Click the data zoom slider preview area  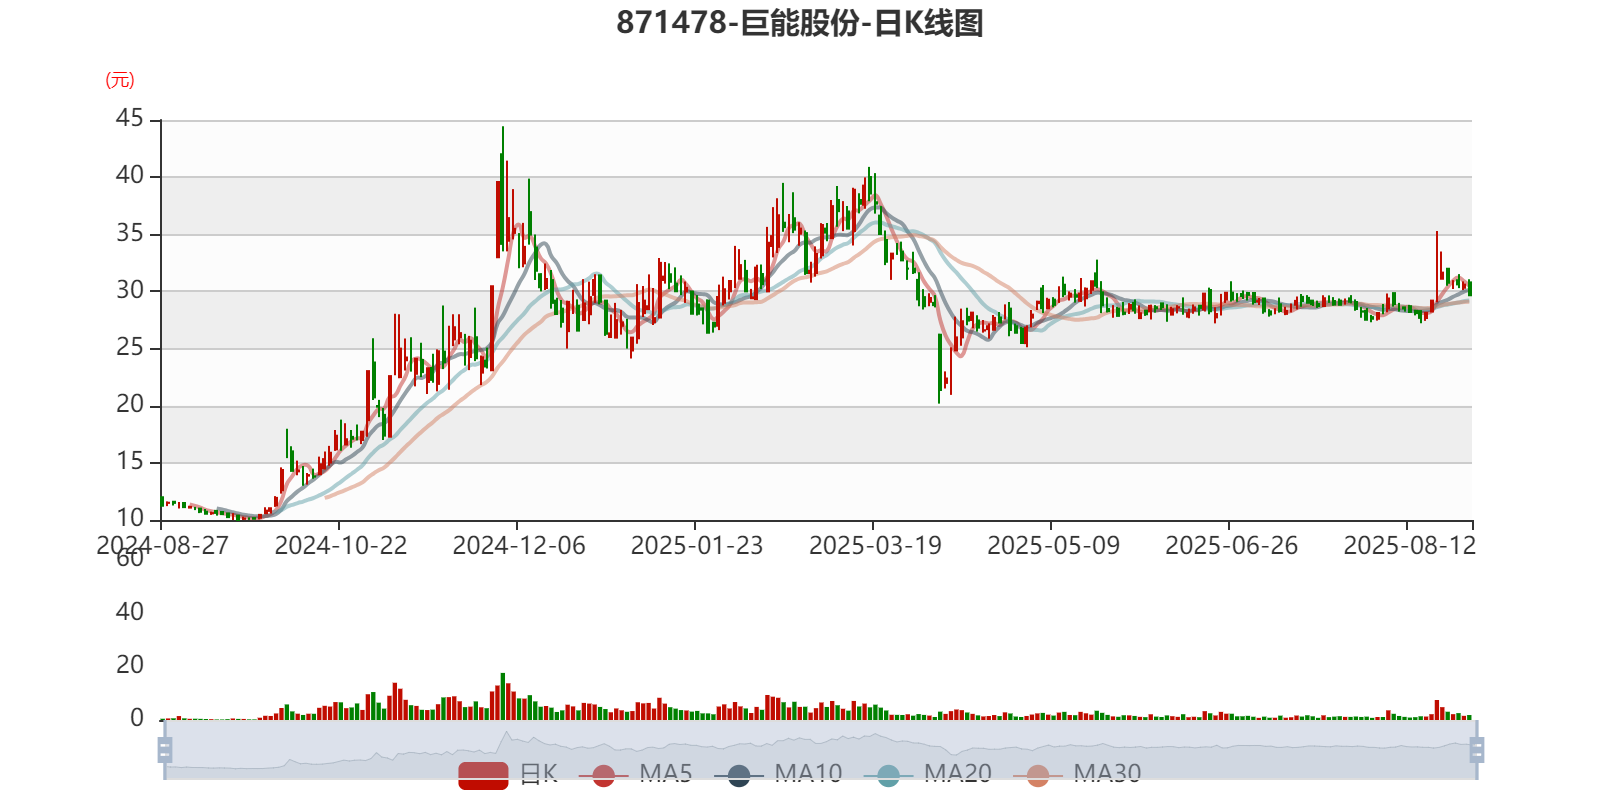click(820, 749)
